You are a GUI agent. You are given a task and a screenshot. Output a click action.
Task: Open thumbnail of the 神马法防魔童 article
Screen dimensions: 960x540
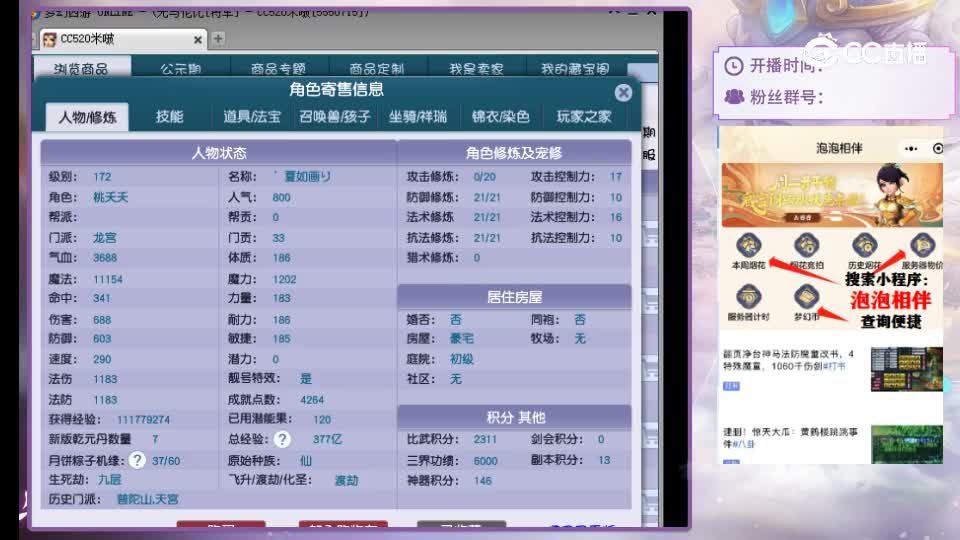907,369
